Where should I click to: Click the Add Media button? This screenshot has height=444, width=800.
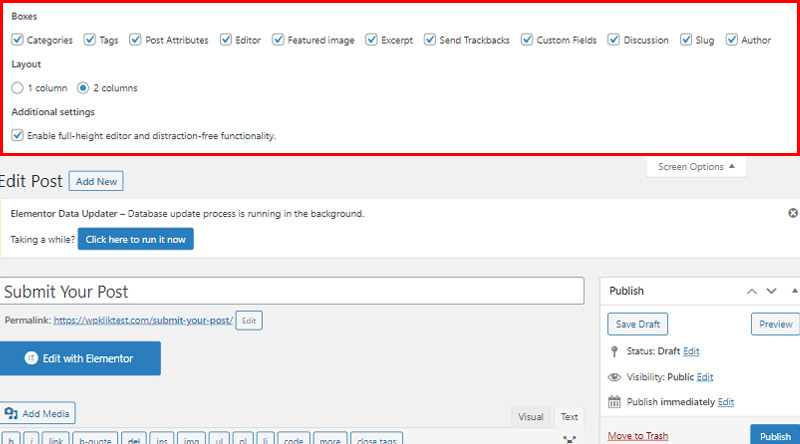coord(38,413)
